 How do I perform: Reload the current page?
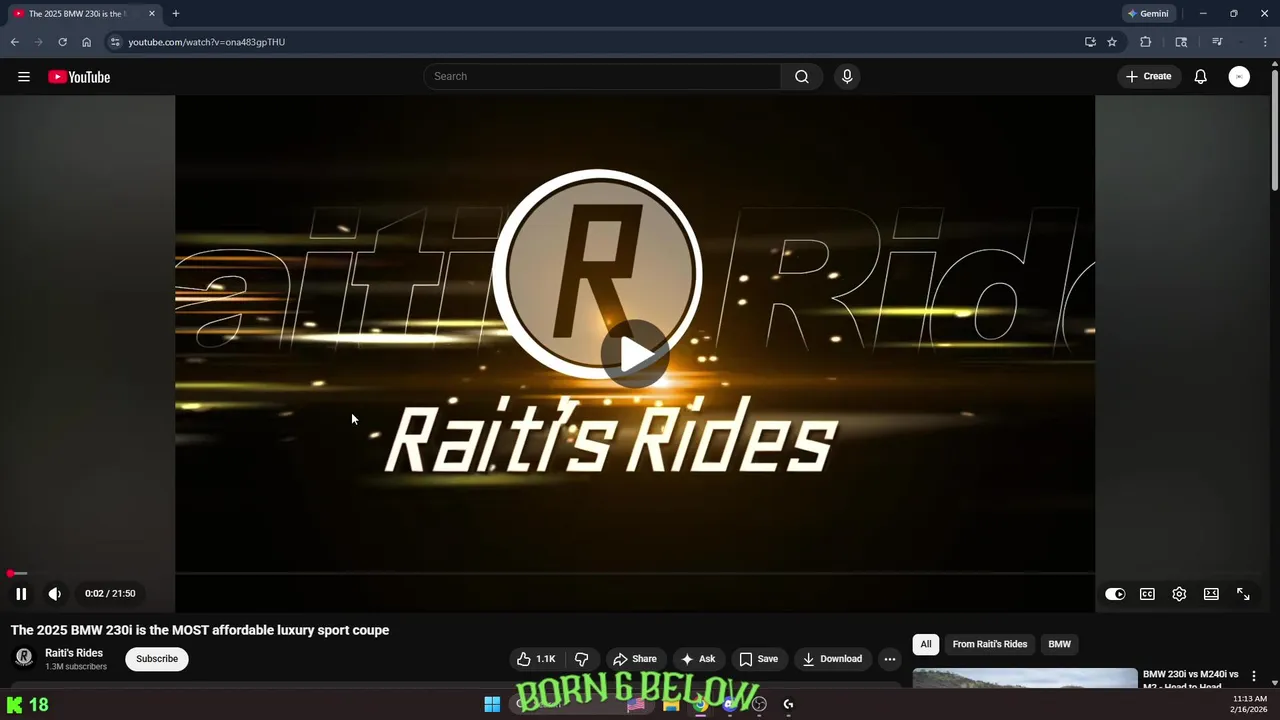click(x=62, y=42)
